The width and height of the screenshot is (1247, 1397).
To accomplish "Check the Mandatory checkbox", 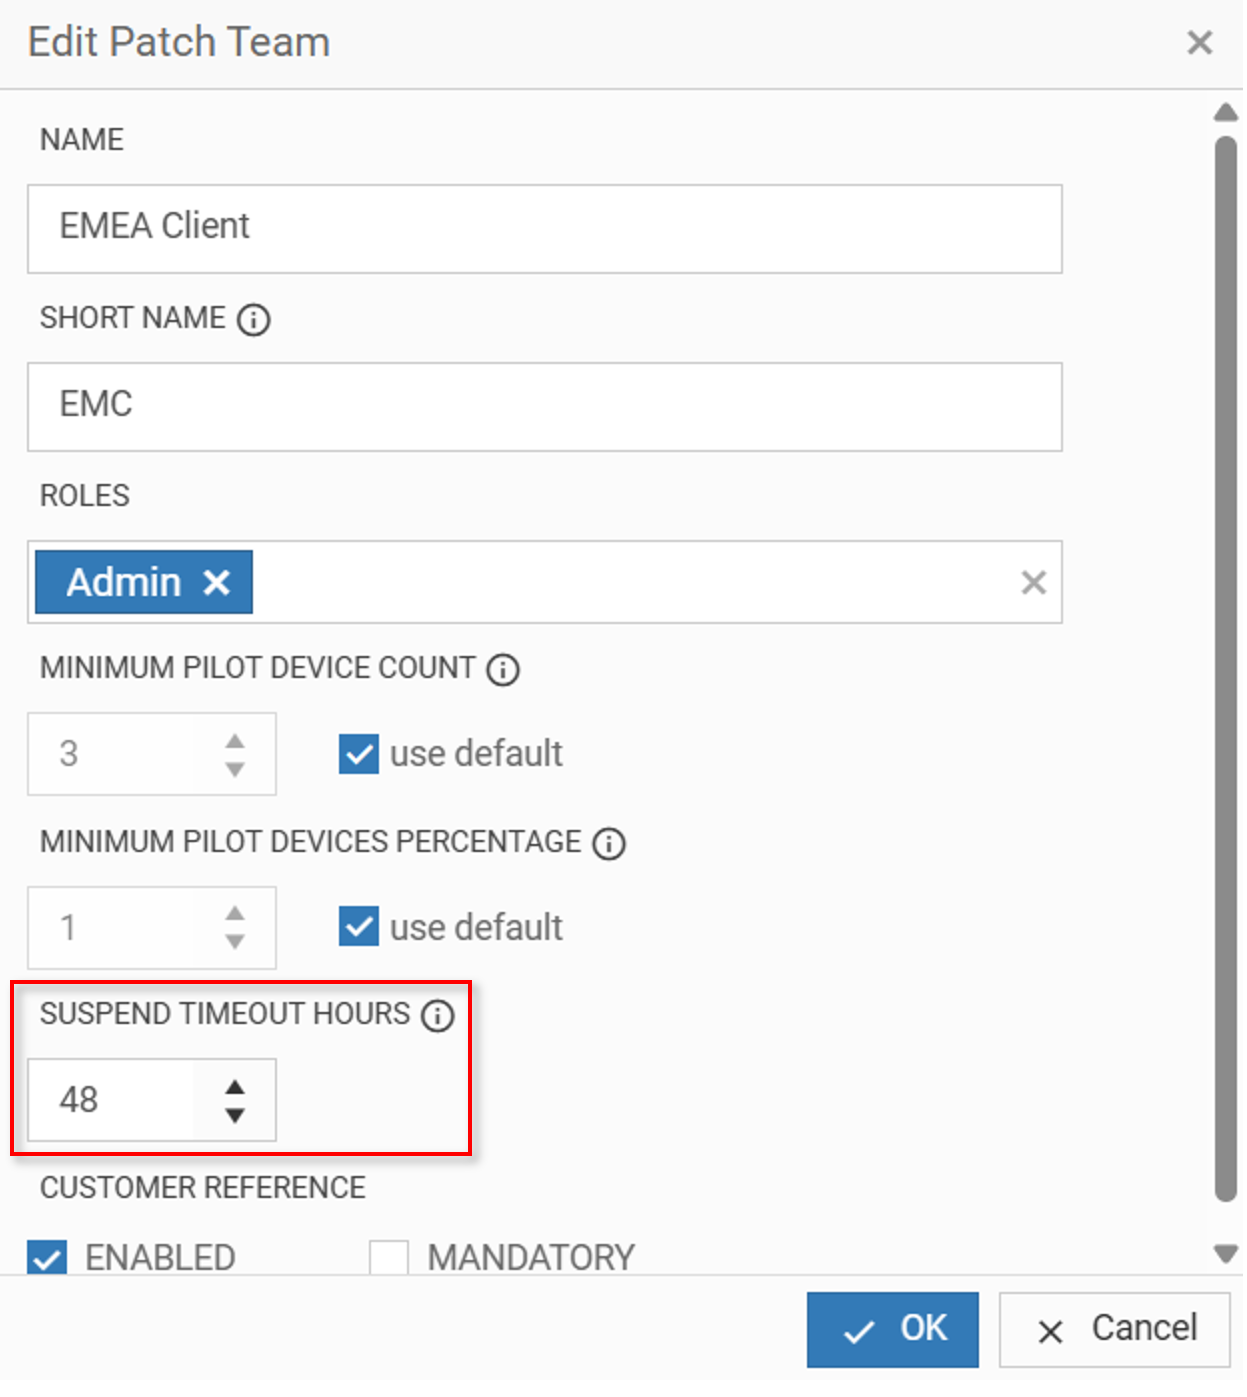I will pyautogui.click(x=388, y=1257).
